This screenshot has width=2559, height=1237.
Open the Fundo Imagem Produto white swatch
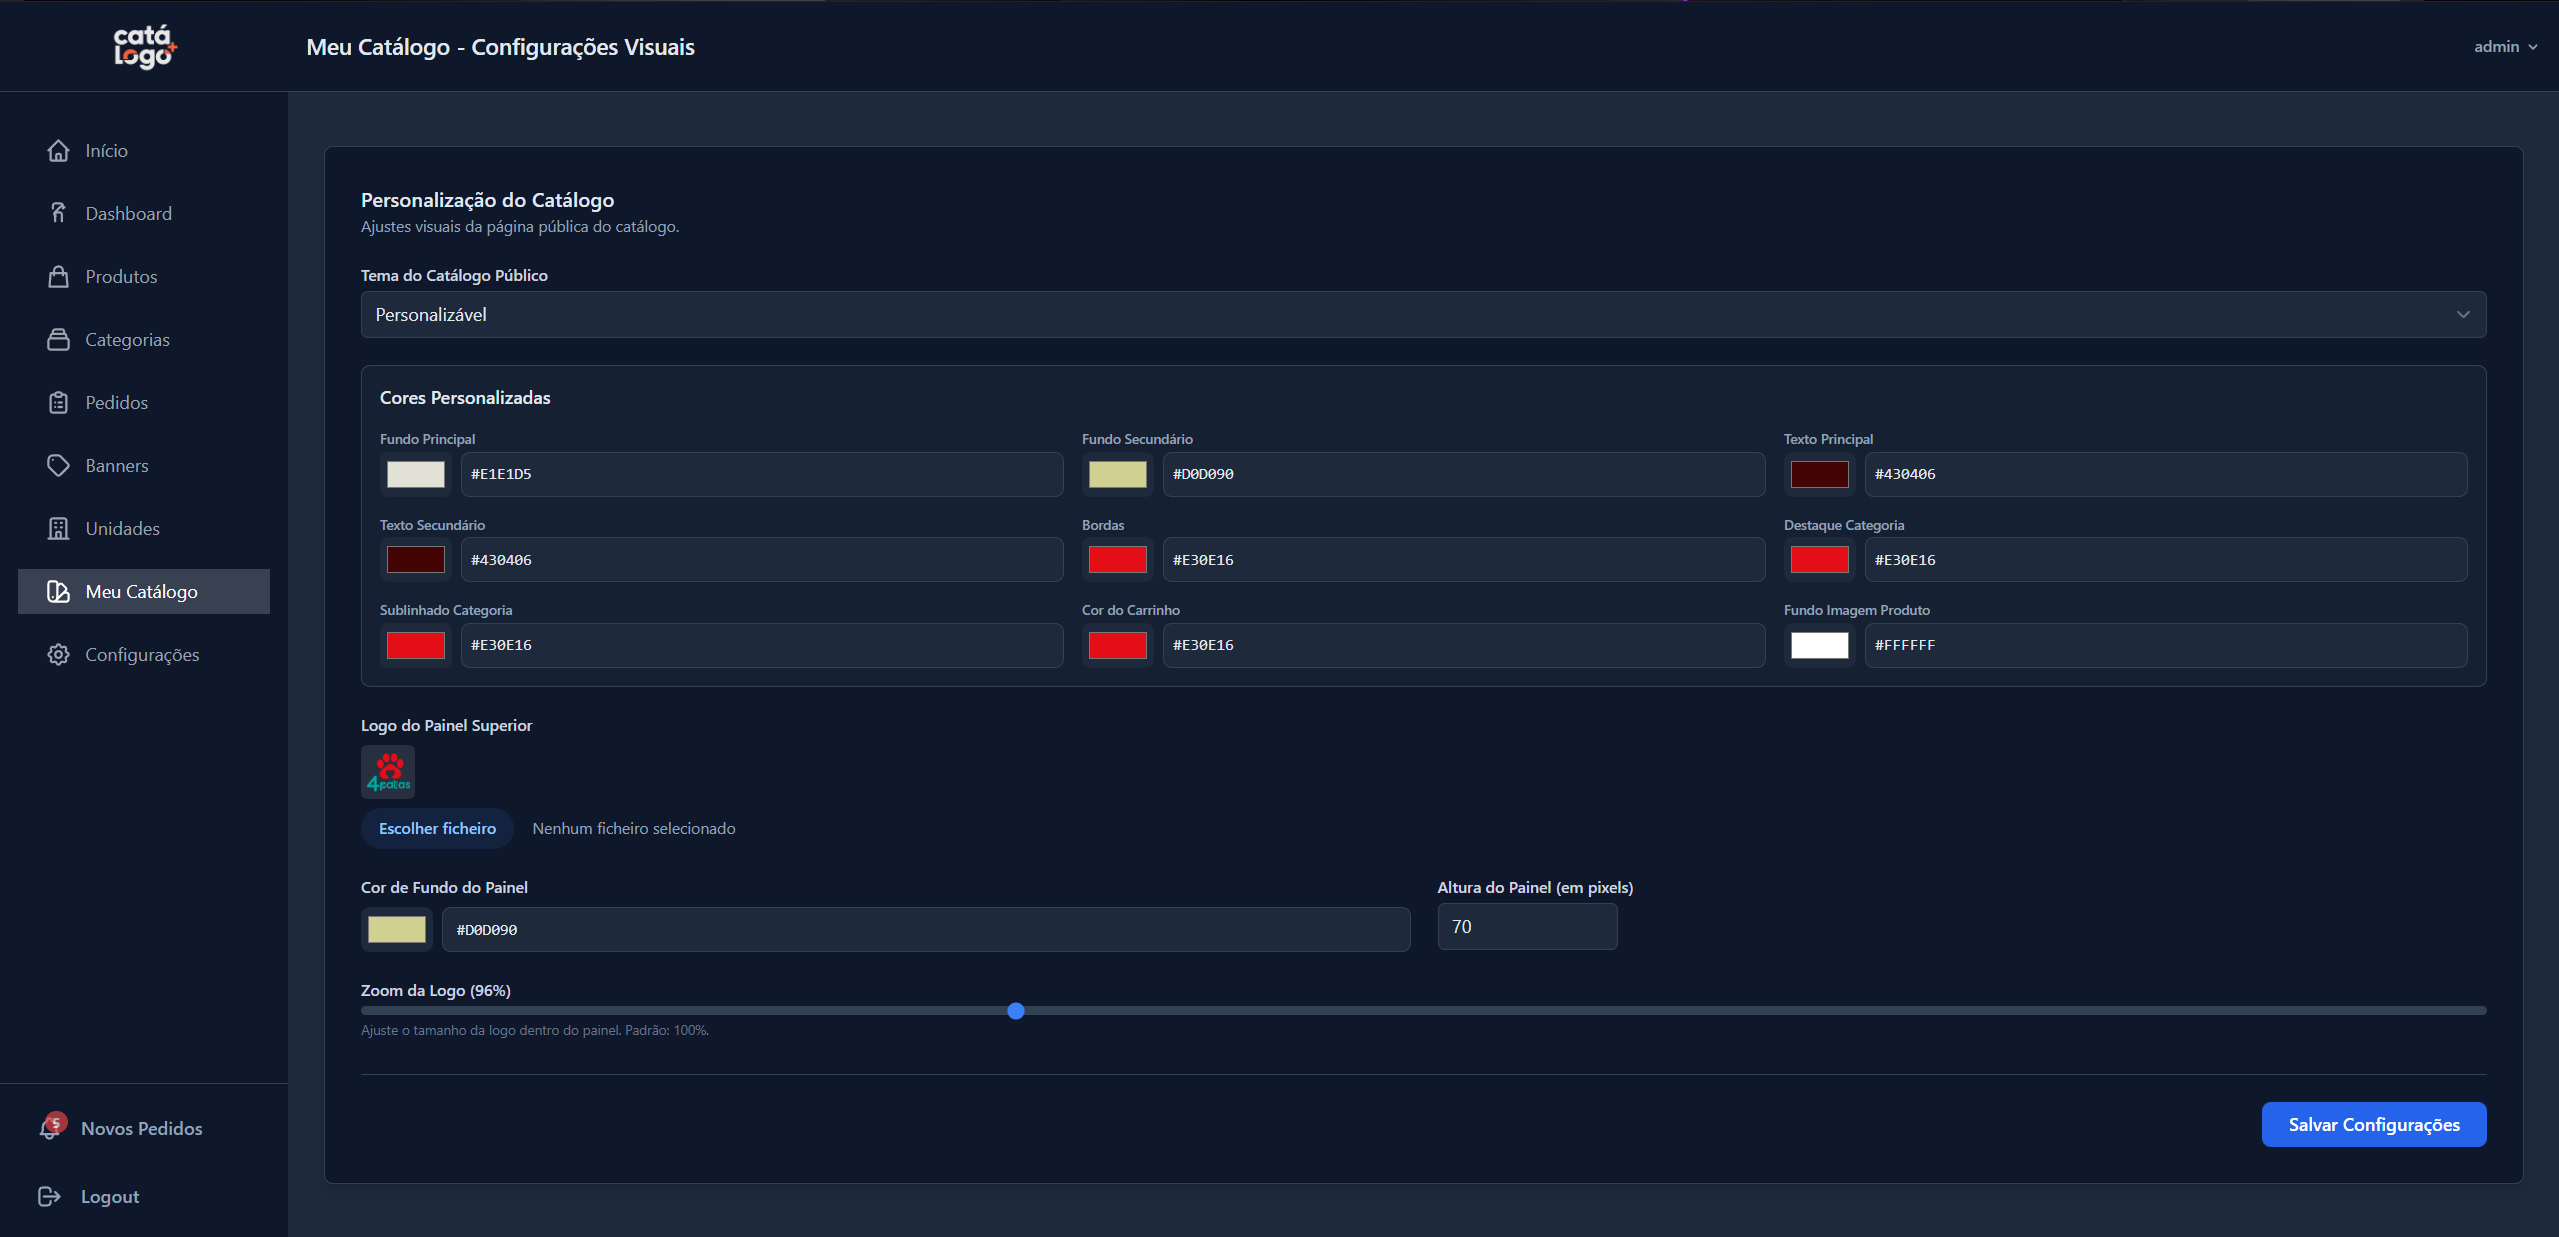click(1819, 646)
